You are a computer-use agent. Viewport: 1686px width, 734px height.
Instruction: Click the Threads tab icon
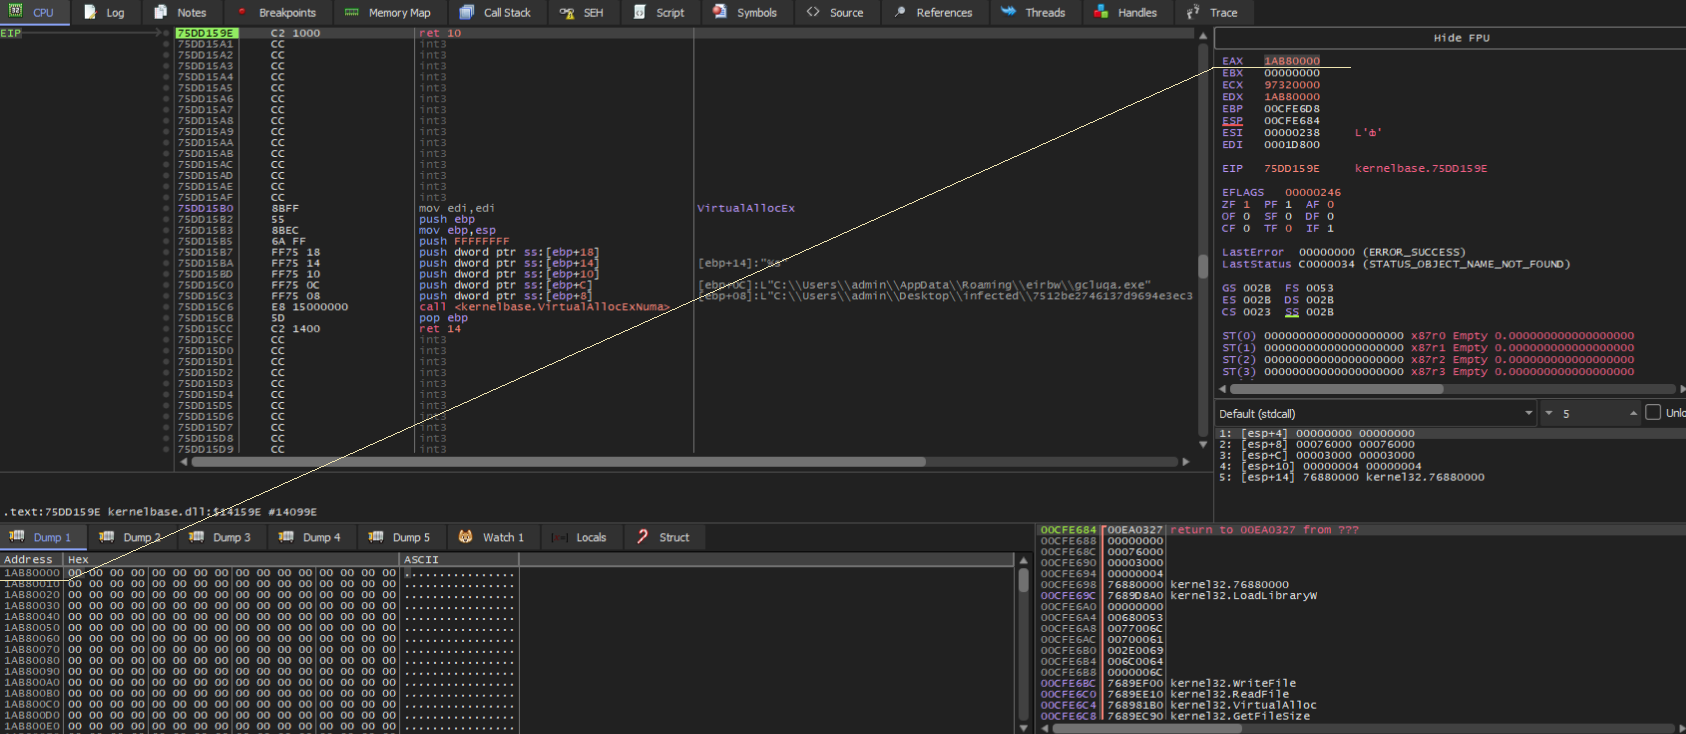pyautogui.click(x=1008, y=12)
